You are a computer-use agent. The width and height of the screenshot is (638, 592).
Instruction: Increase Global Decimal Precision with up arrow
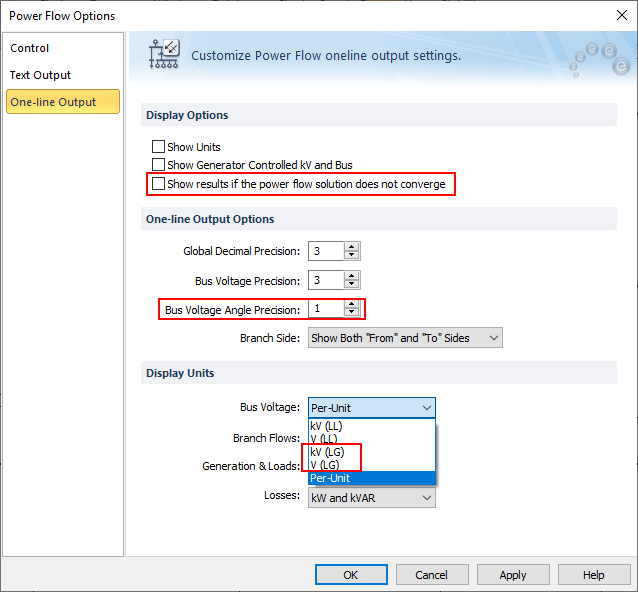pyautogui.click(x=351, y=247)
